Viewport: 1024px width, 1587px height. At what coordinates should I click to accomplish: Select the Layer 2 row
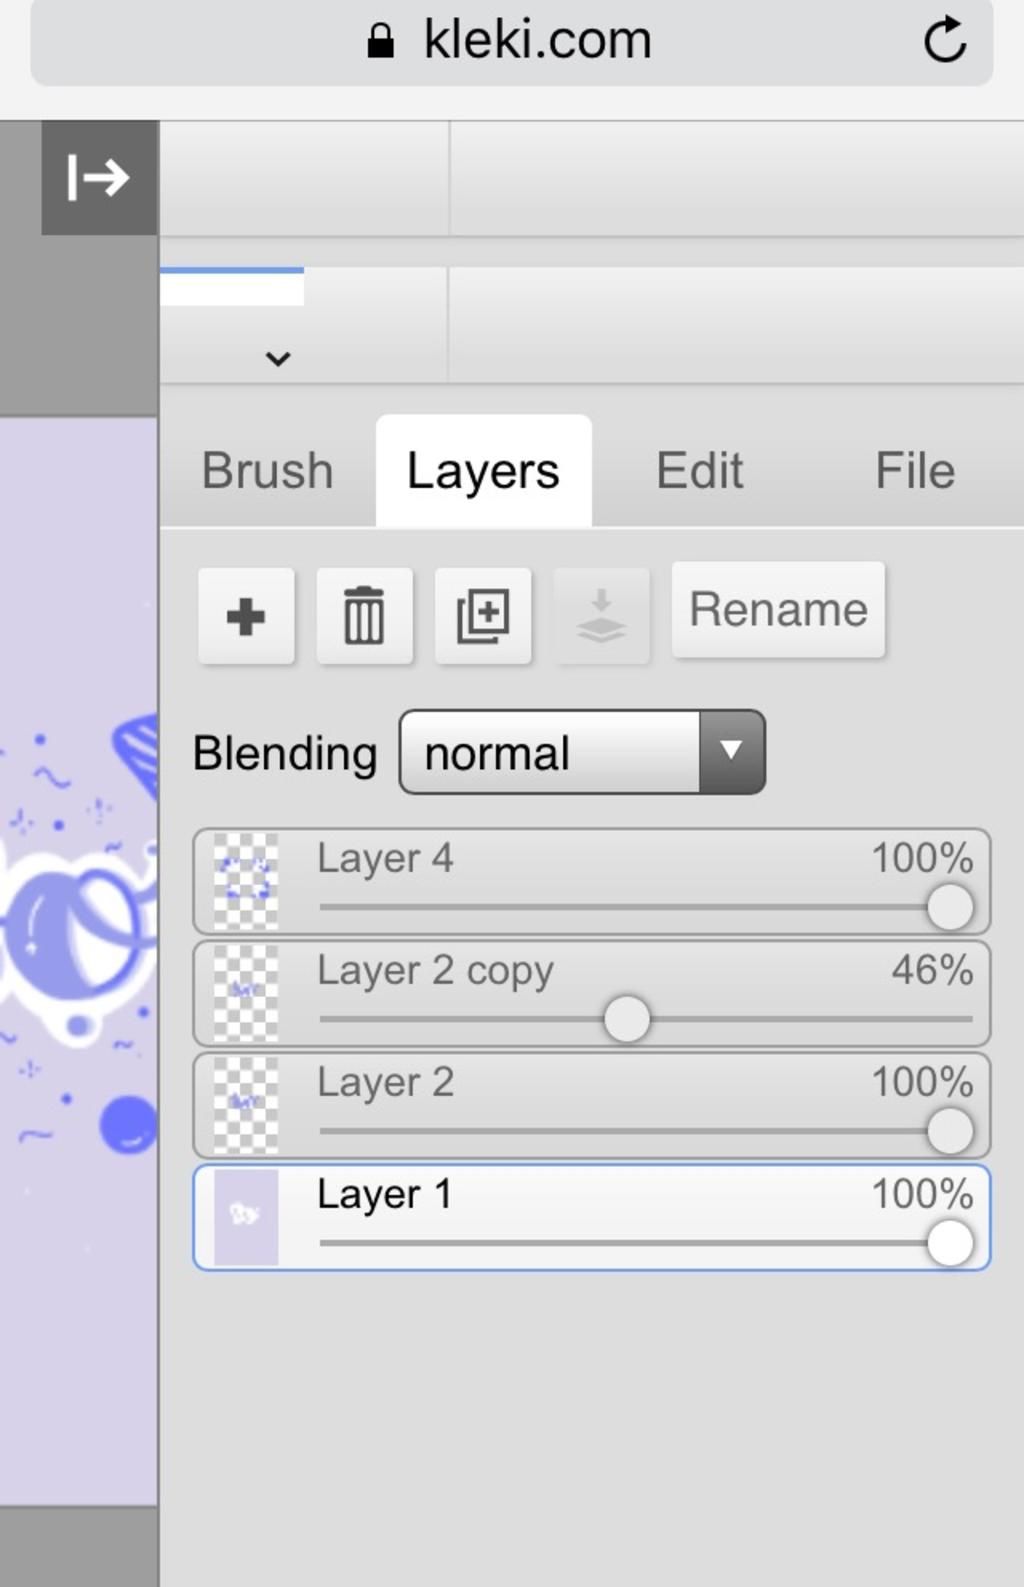600,1083
